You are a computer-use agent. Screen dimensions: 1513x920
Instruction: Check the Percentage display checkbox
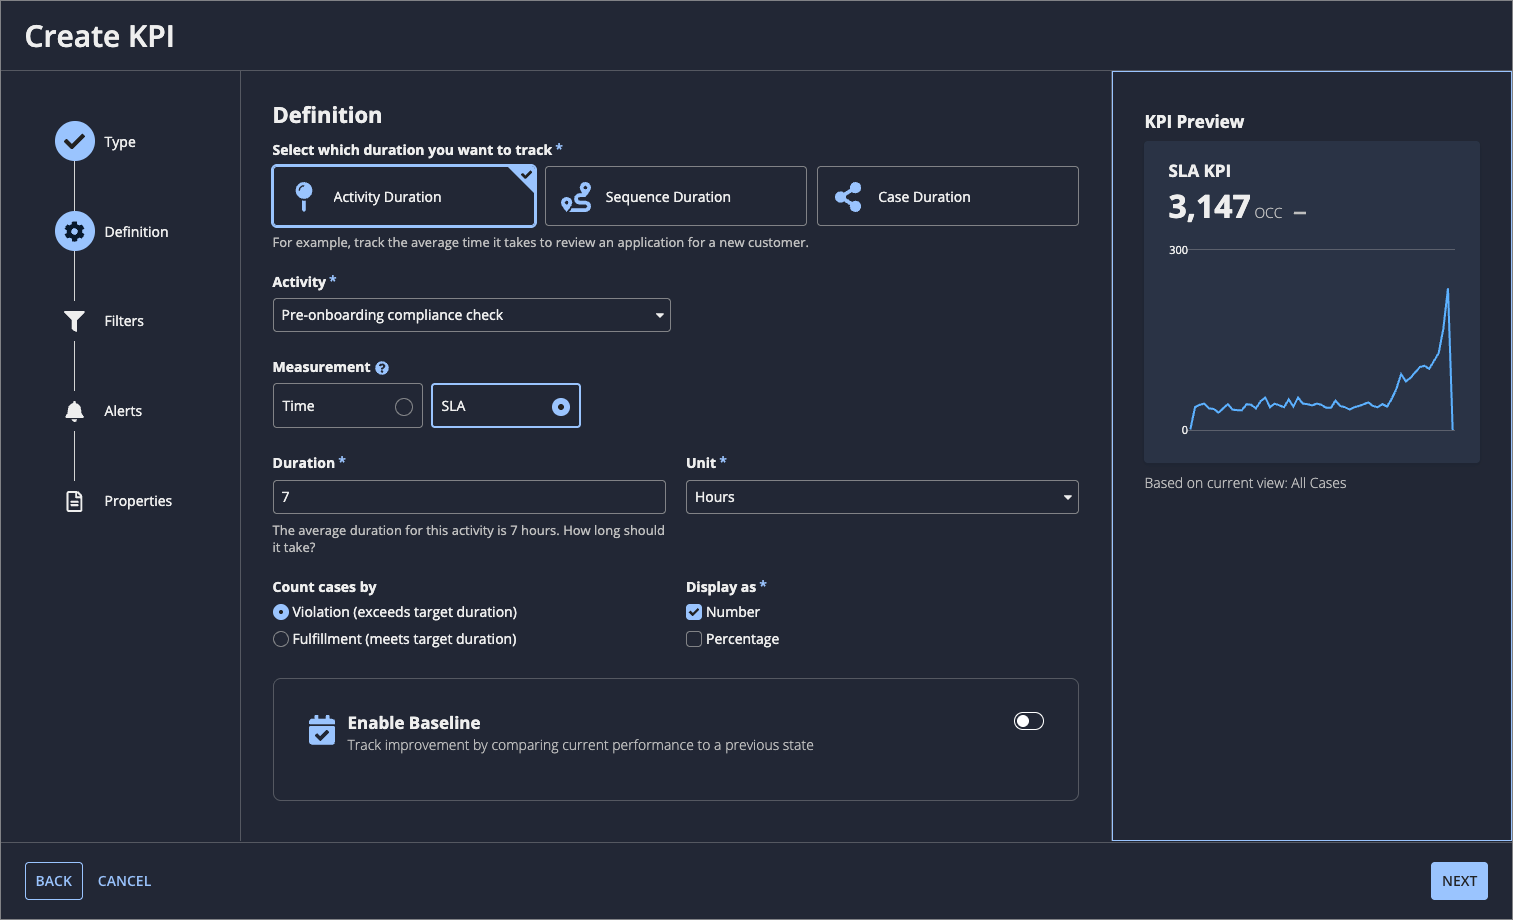(694, 639)
